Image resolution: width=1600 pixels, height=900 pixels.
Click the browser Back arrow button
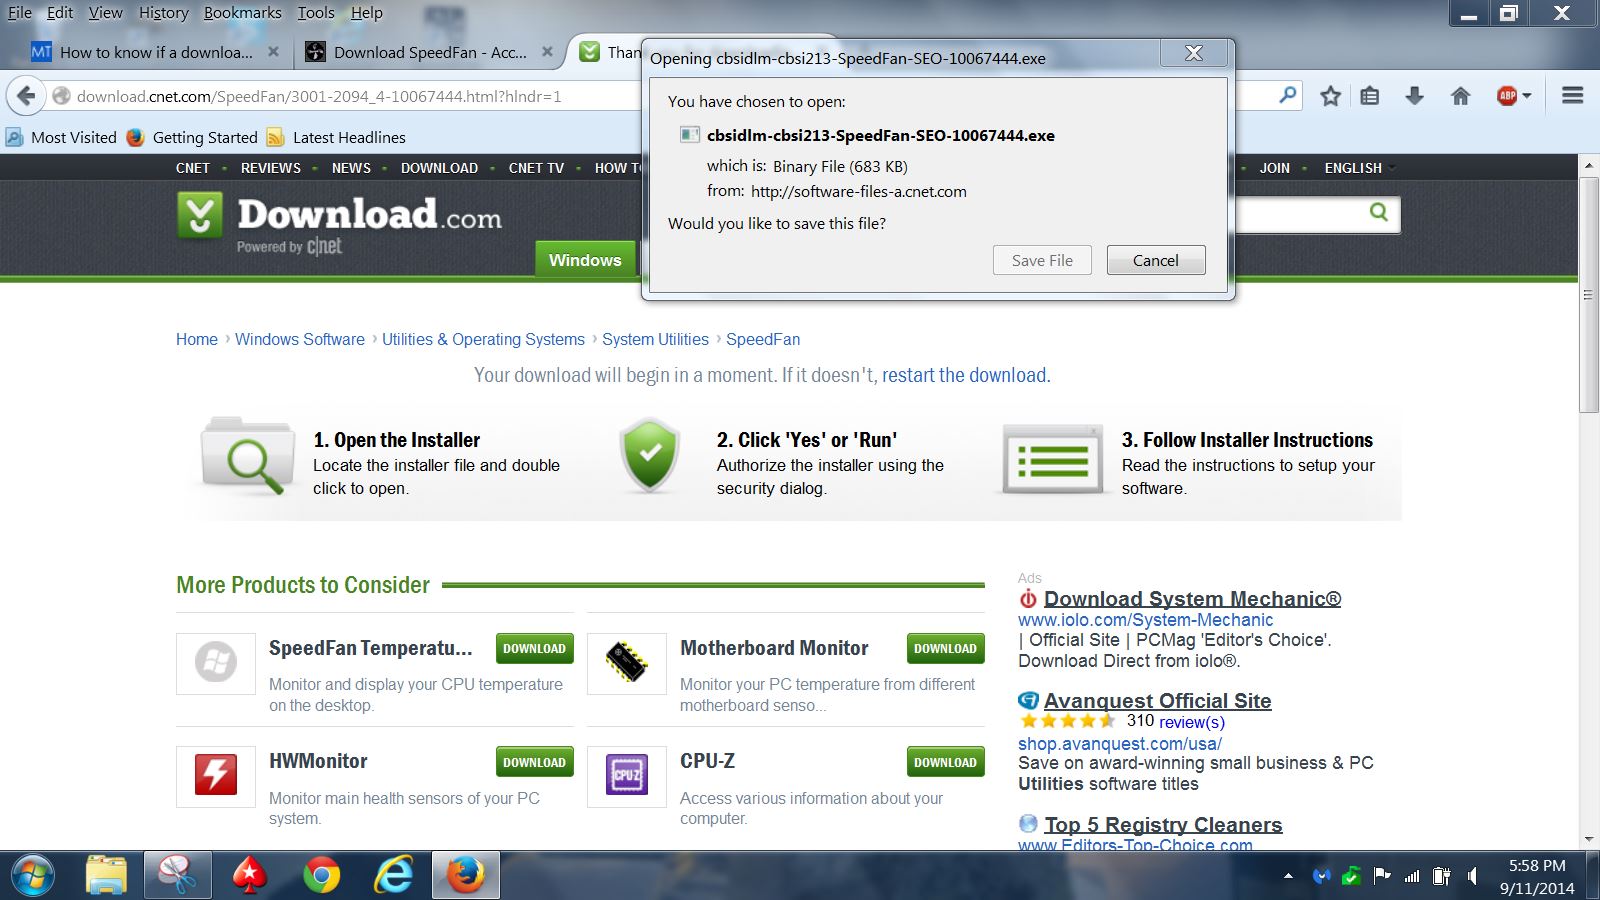pyautogui.click(x=27, y=96)
